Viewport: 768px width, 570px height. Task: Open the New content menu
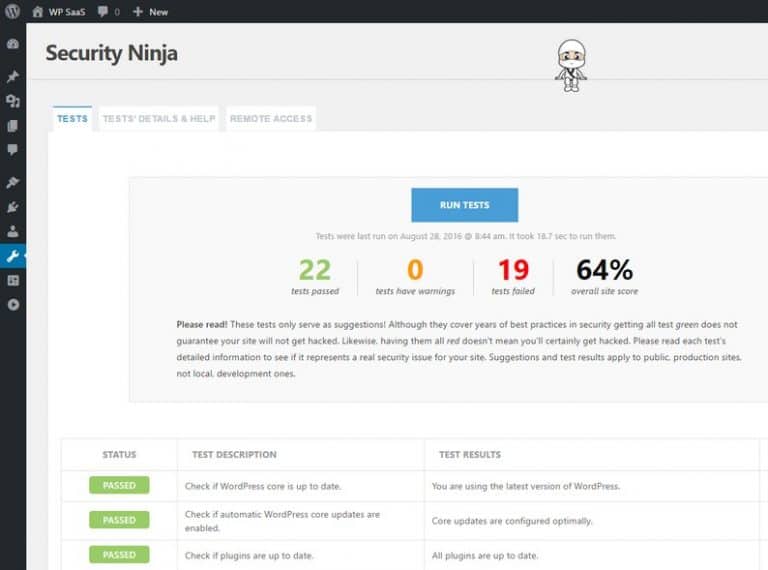150,12
